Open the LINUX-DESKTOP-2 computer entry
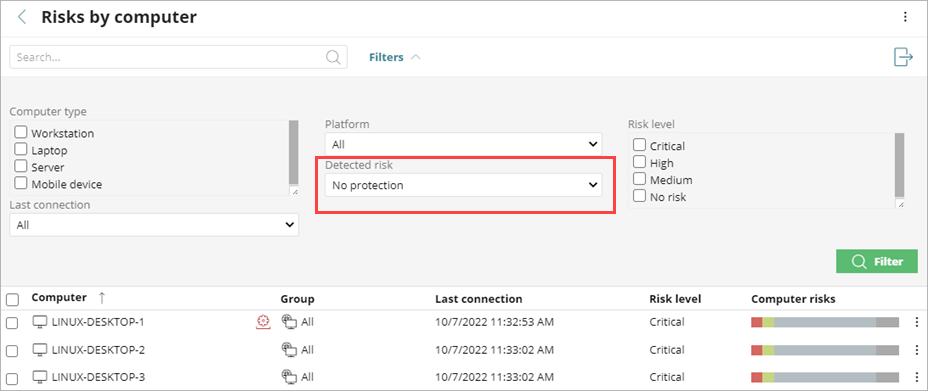 point(98,350)
